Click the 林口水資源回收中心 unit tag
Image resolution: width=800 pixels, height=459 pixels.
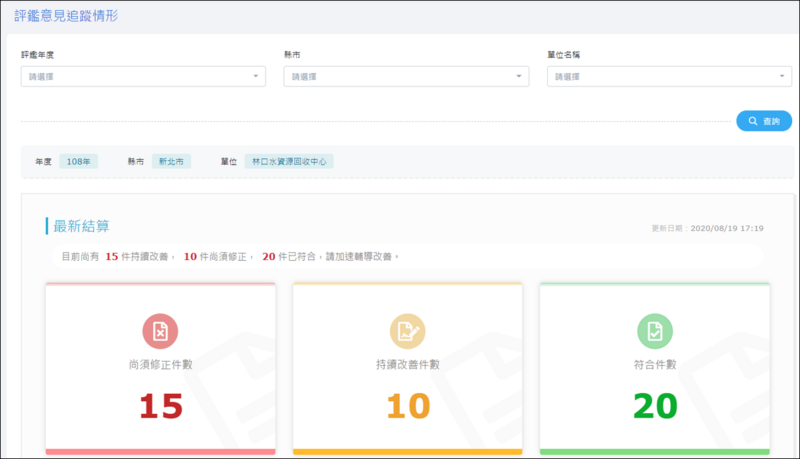(x=290, y=161)
